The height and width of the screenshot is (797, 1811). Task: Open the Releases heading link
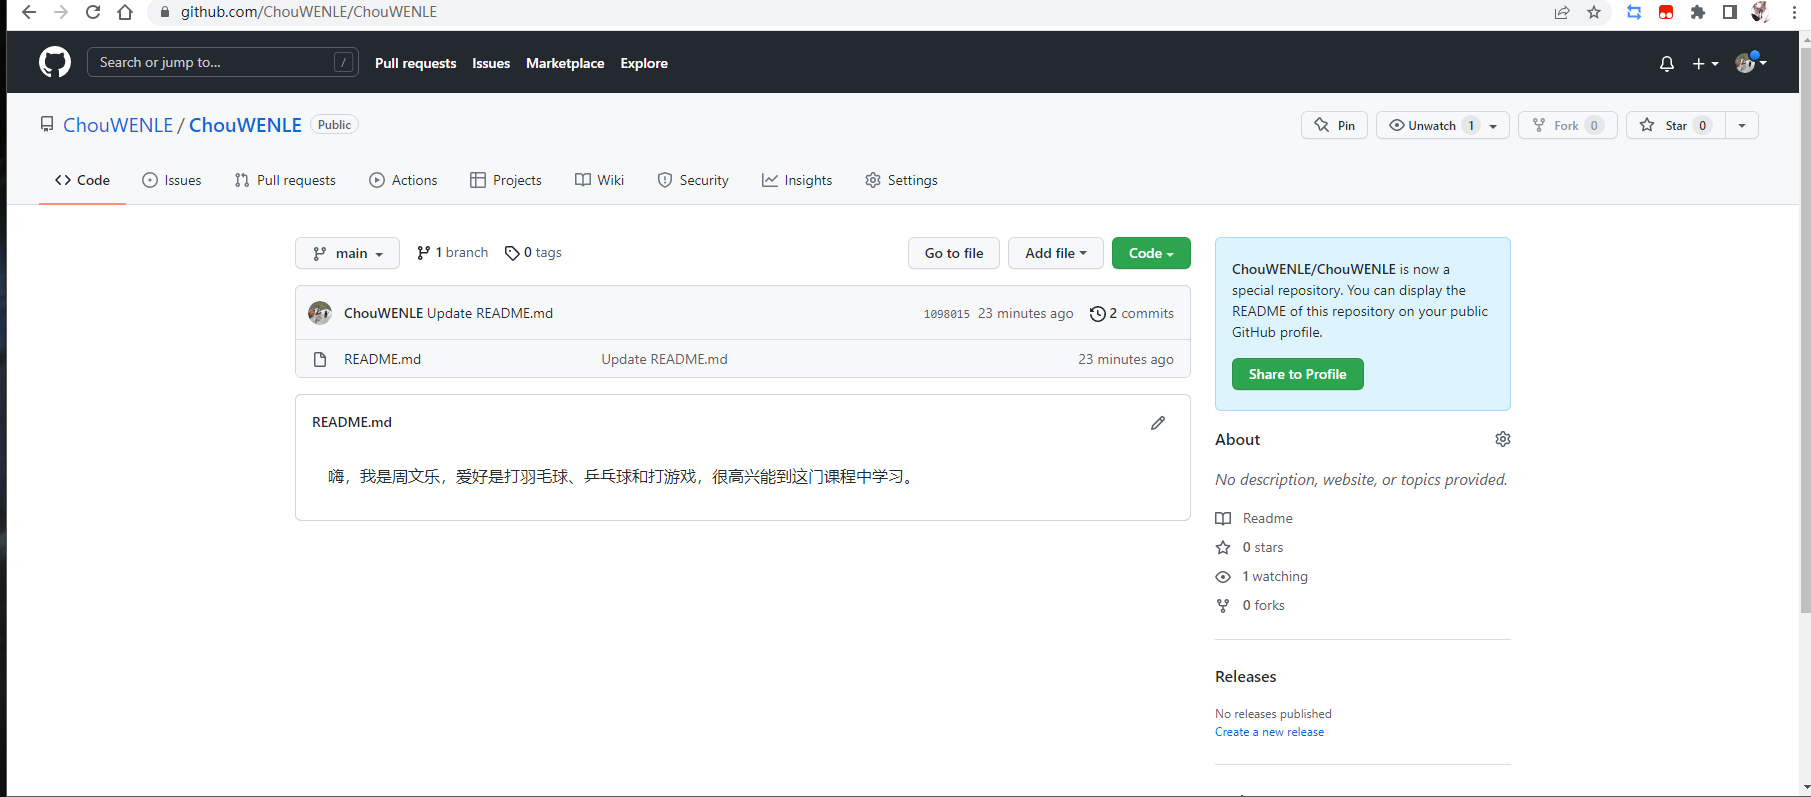click(1245, 677)
